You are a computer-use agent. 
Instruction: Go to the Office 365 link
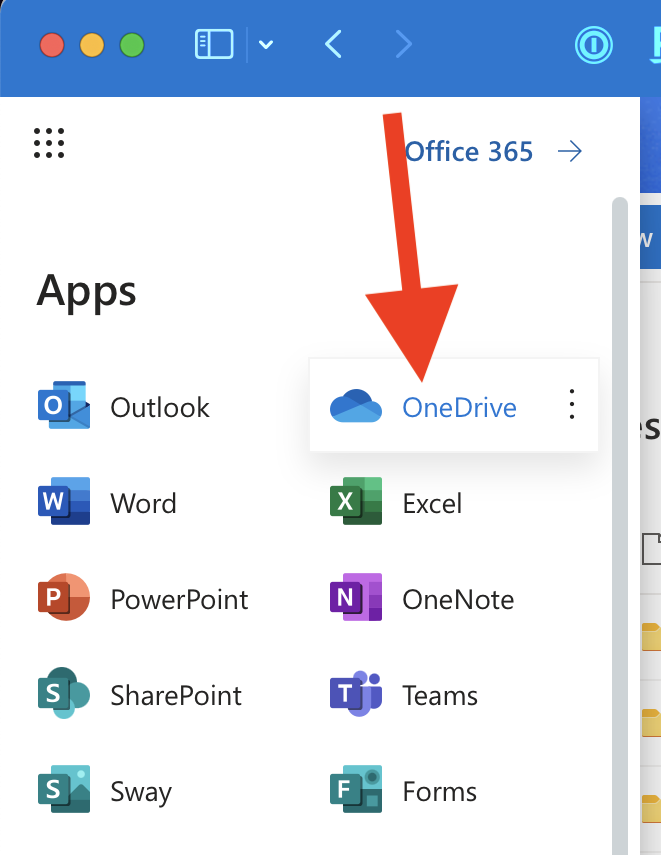468,152
